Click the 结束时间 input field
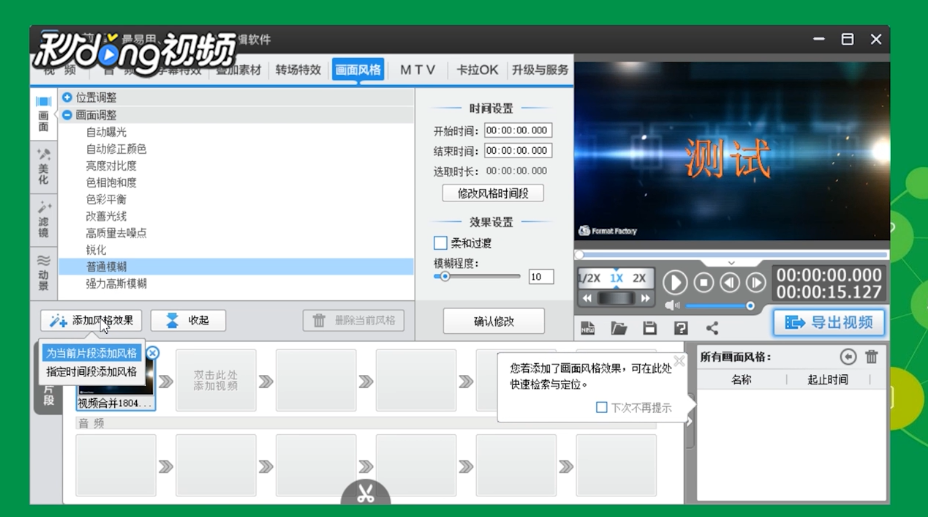Viewport: 928px width, 517px height. (x=518, y=150)
